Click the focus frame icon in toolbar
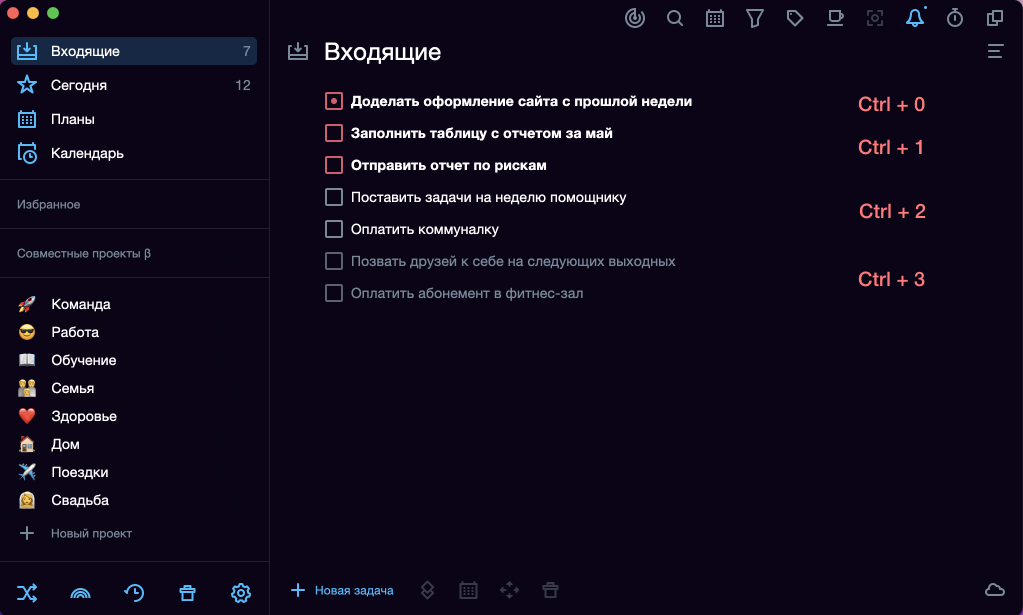This screenshot has width=1023, height=615. pyautogui.click(x=875, y=18)
